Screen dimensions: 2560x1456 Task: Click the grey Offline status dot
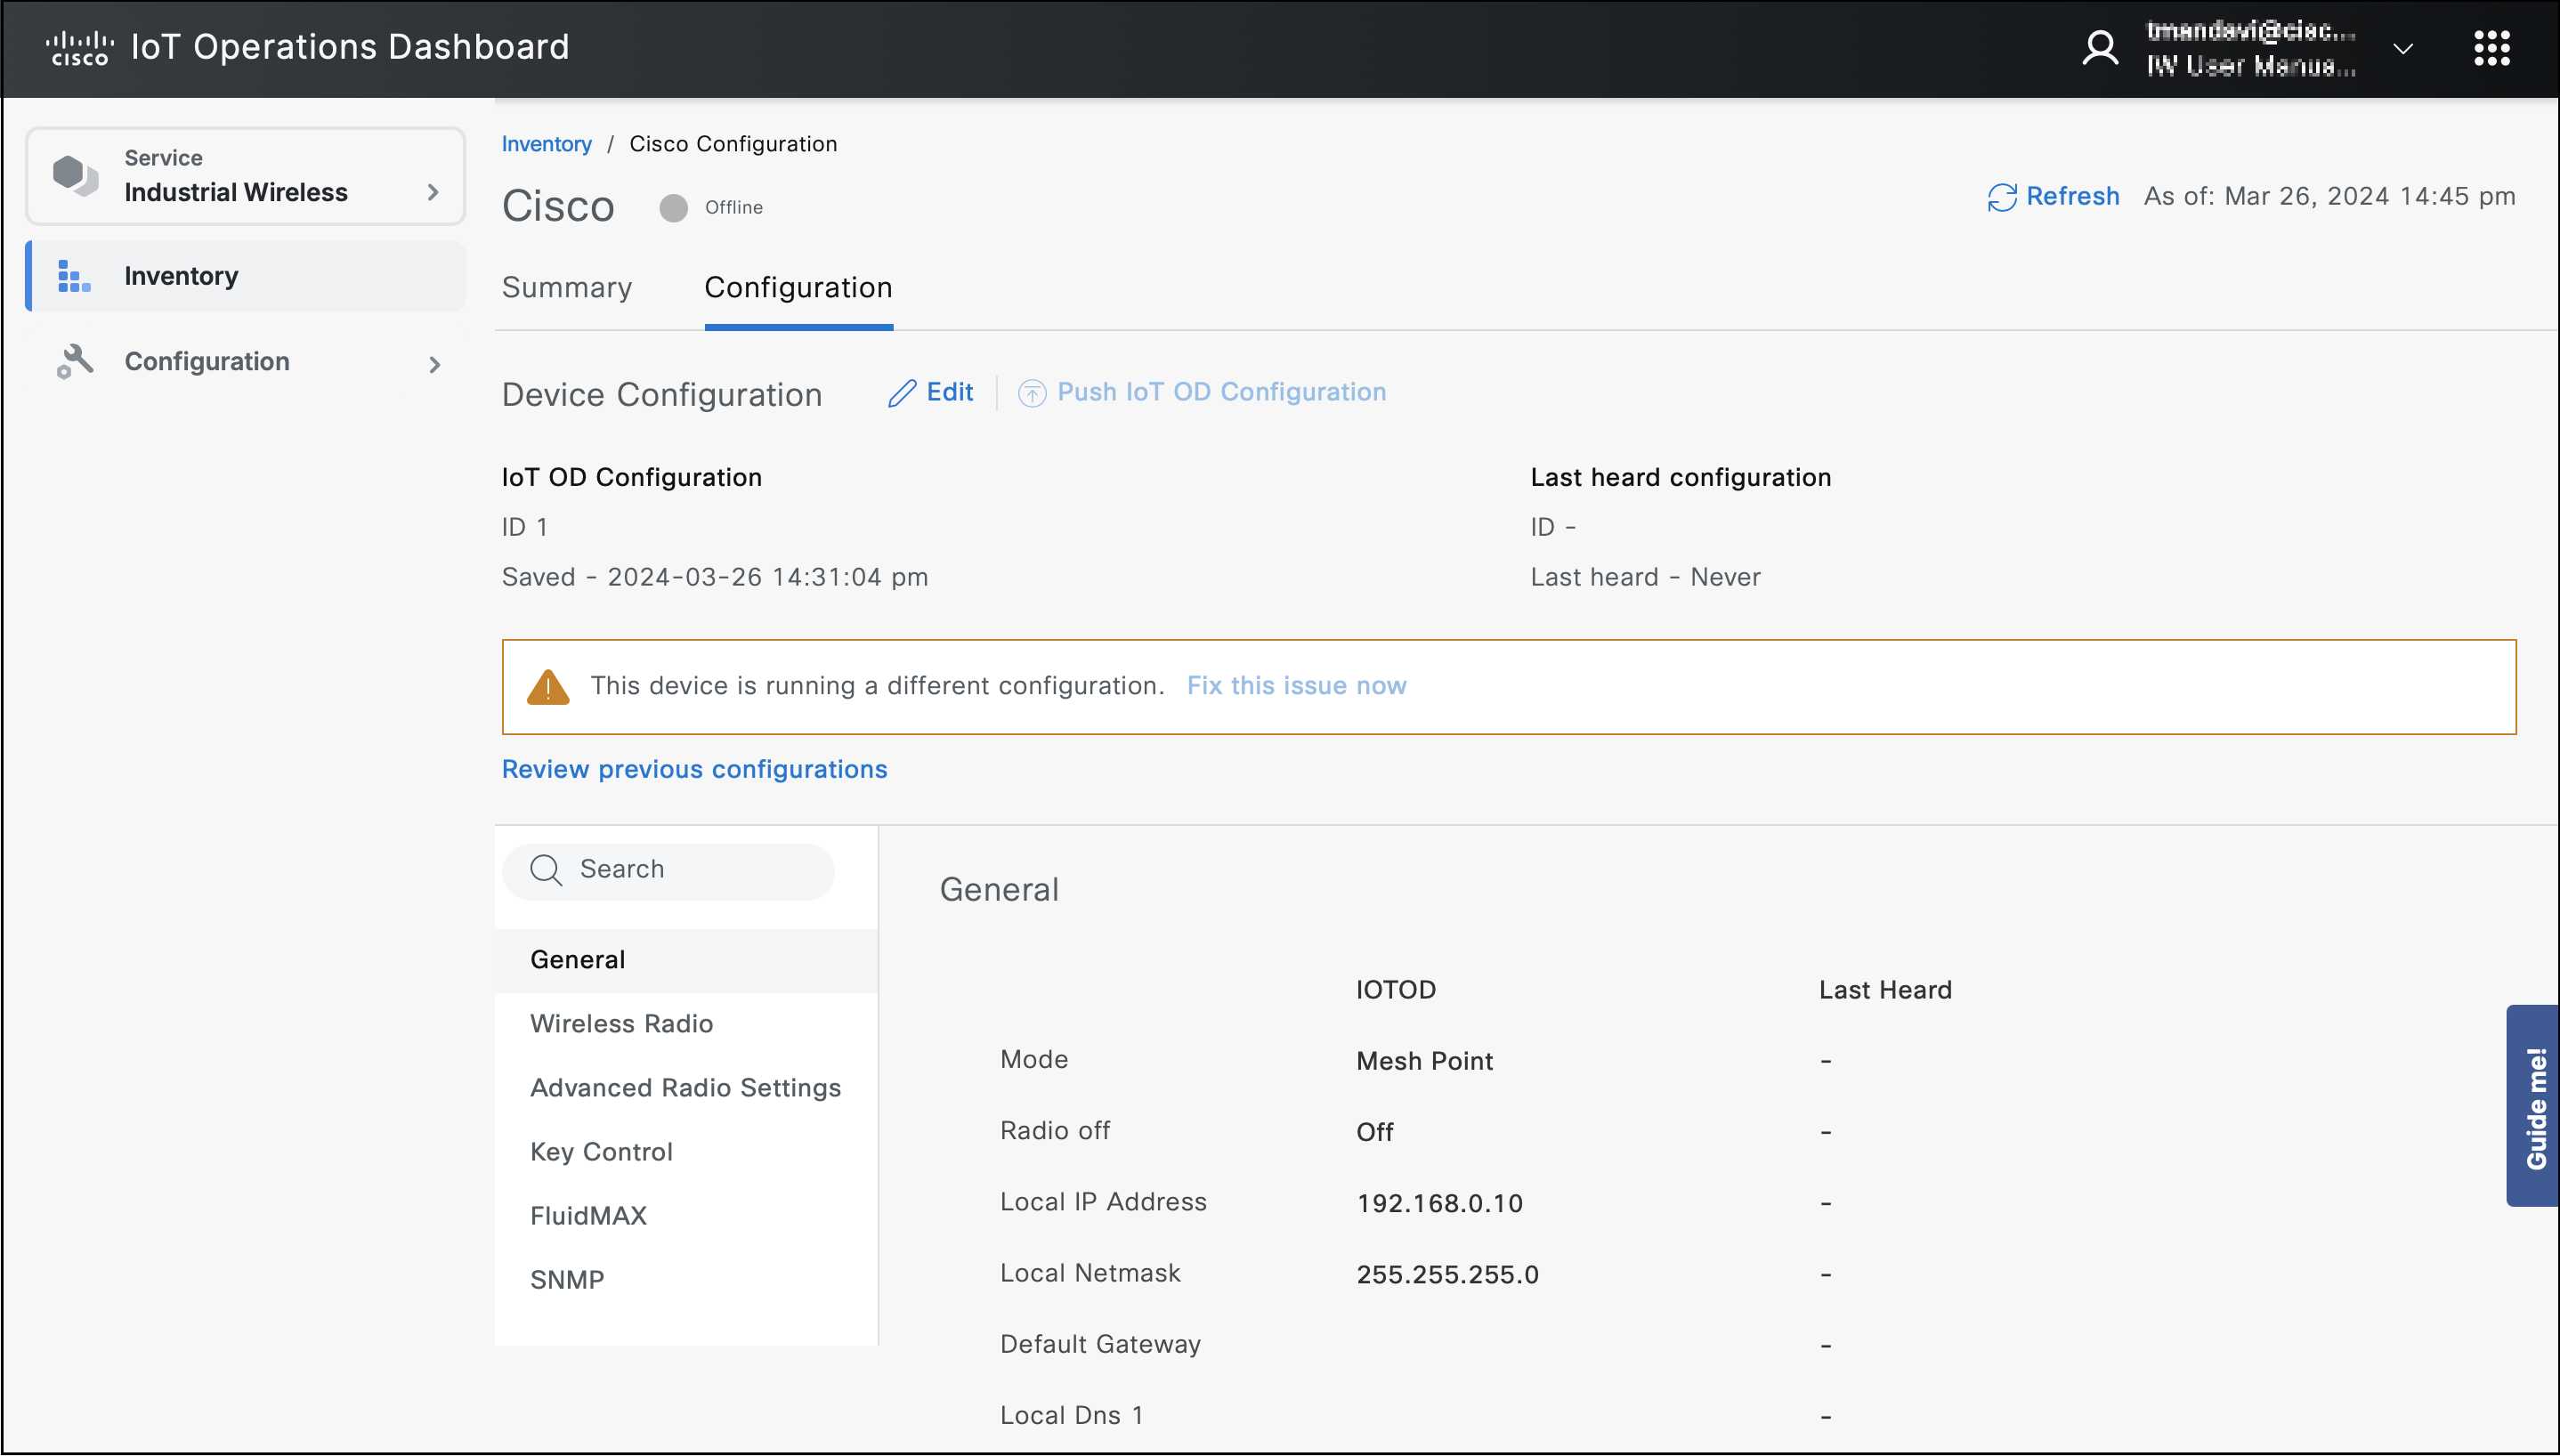point(674,208)
